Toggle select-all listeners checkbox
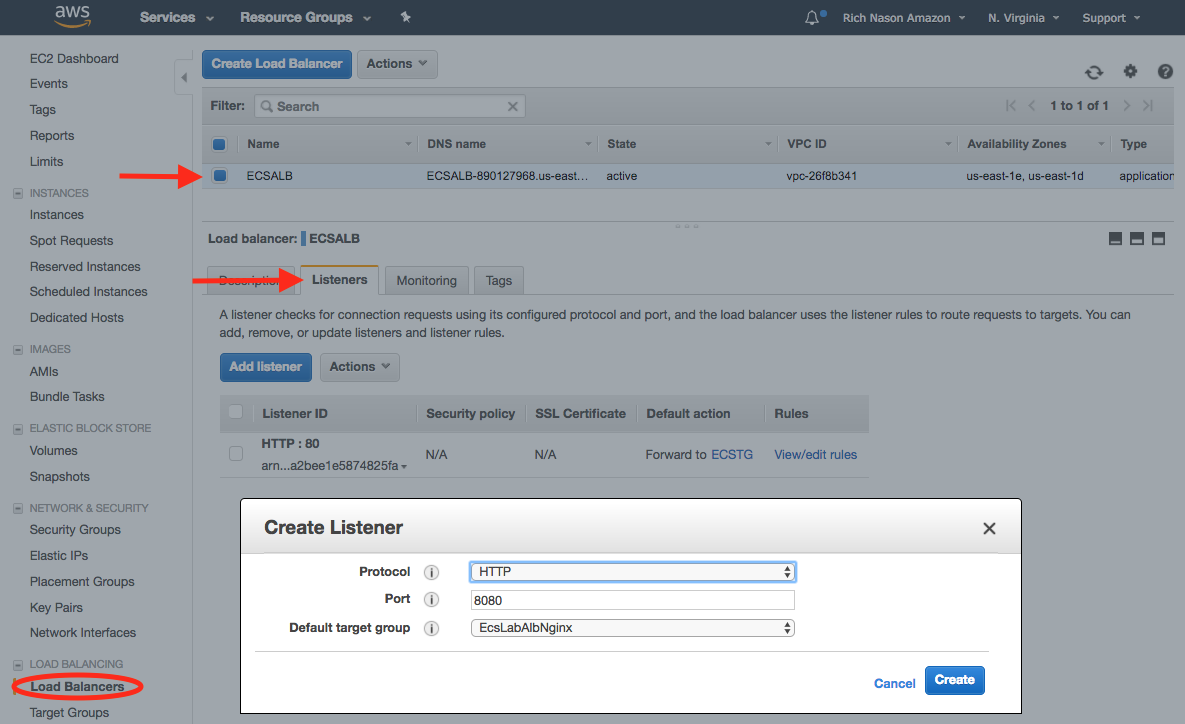The width and height of the screenshot is (1185, 724). click(236, 412)
